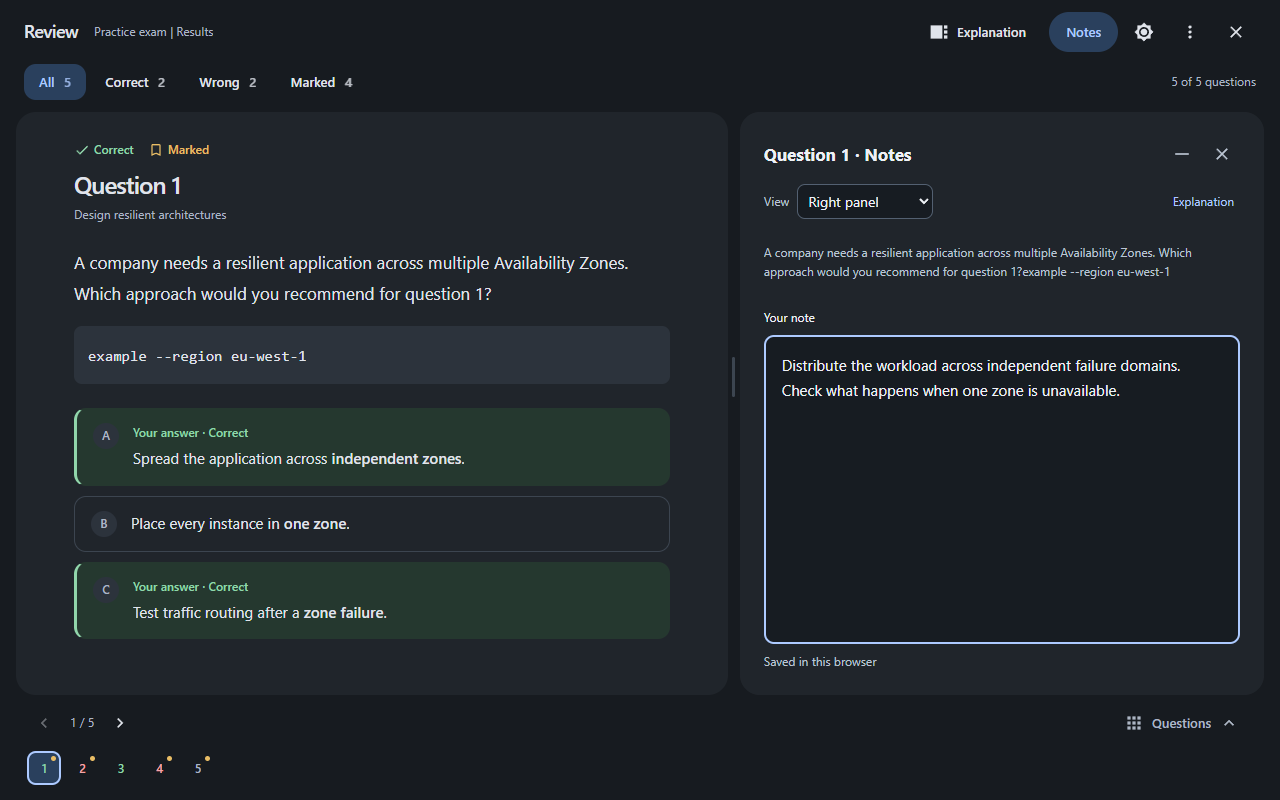Open the Explanation link in Notes panel

(x=1203, y=202)
